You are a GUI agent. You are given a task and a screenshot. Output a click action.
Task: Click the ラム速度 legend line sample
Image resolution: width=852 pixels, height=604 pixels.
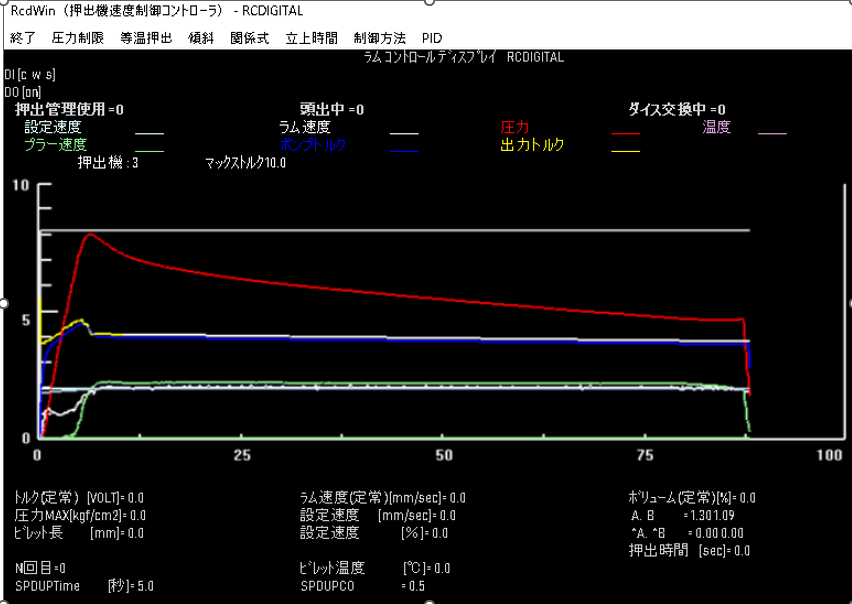[404, 132]
